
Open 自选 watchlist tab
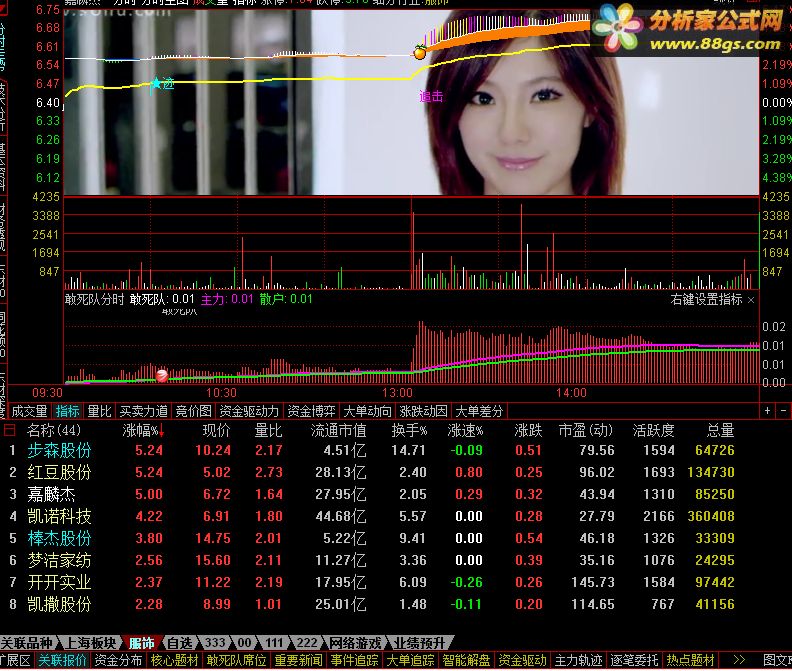(x=180, y=643)
